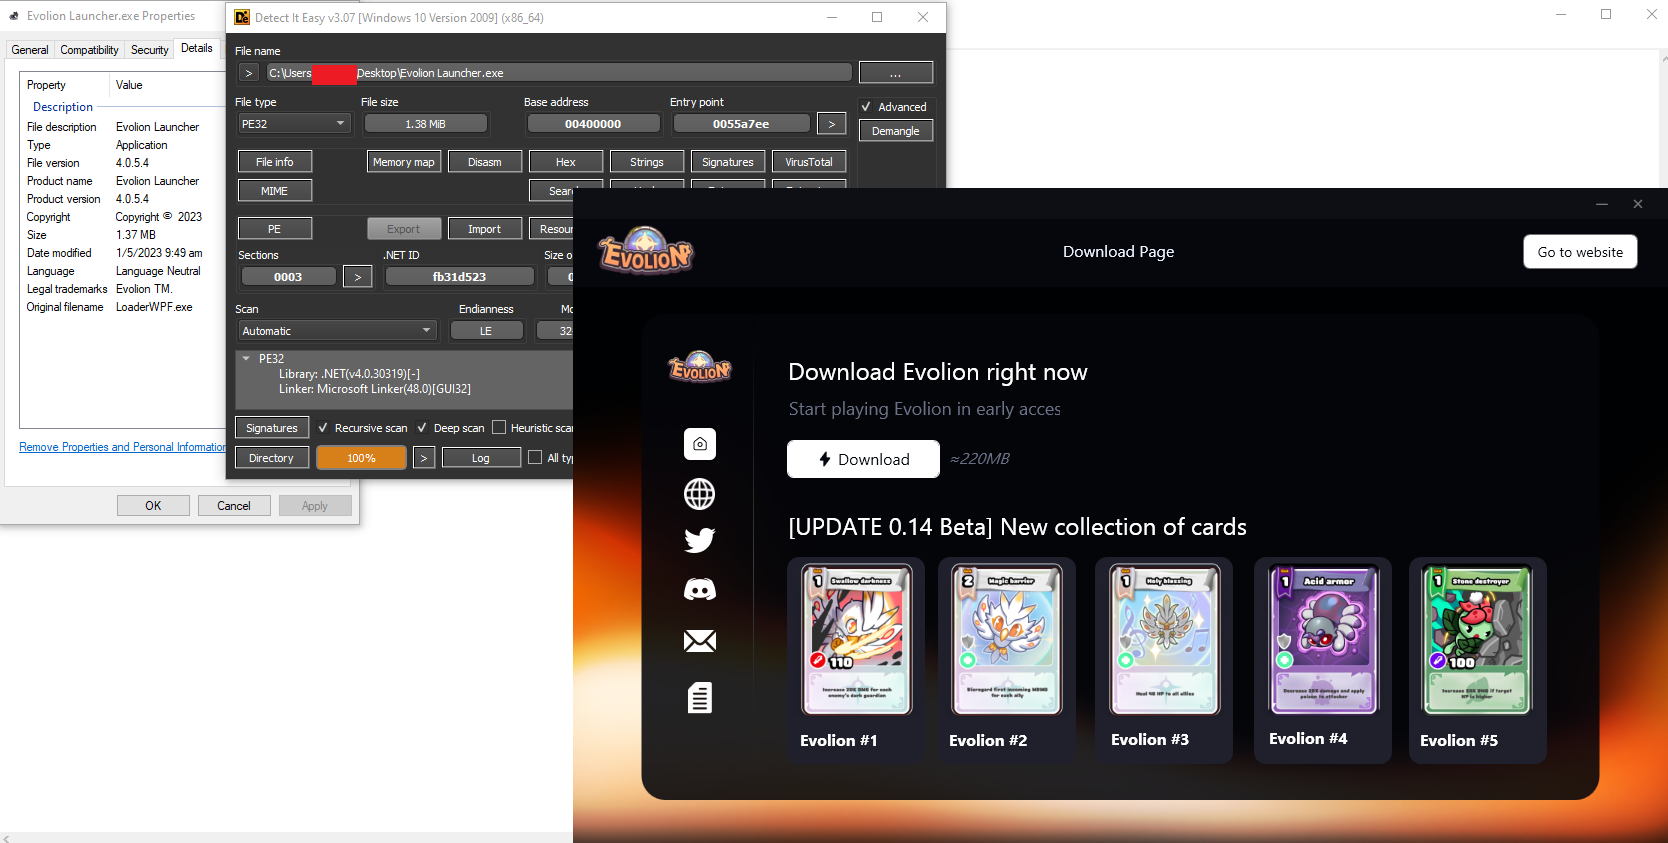Click the Import button
Image resolution: width=1668 pixels, height=843 pixels.
pyautogui.click(x=485, y=229)
